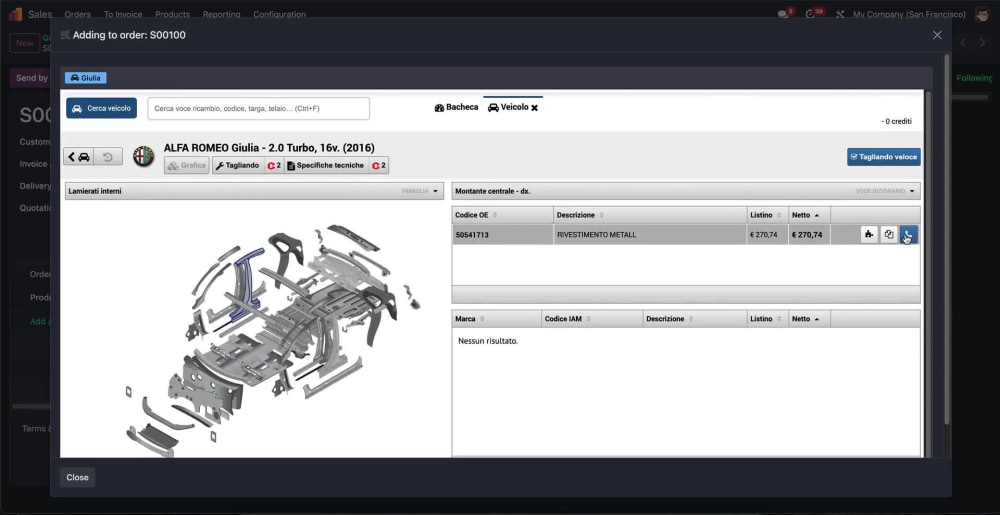Open the Products menu behind the dialog

pyautogui.click(x=172, y=14)
